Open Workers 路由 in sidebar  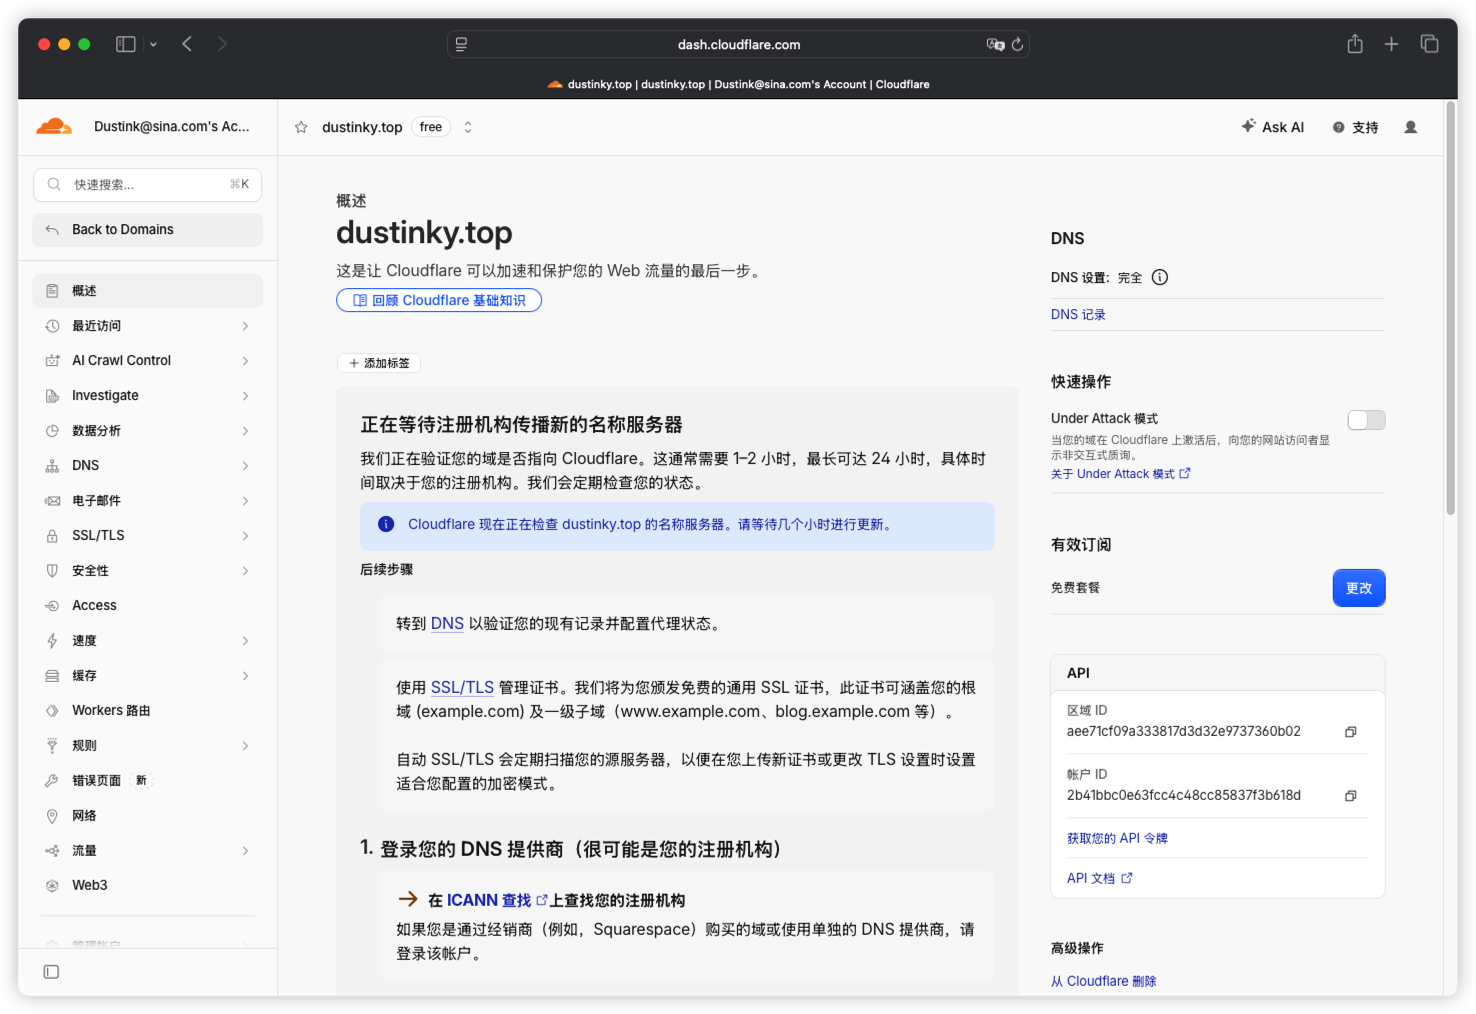pyautogui.click(x=148, y=711)
